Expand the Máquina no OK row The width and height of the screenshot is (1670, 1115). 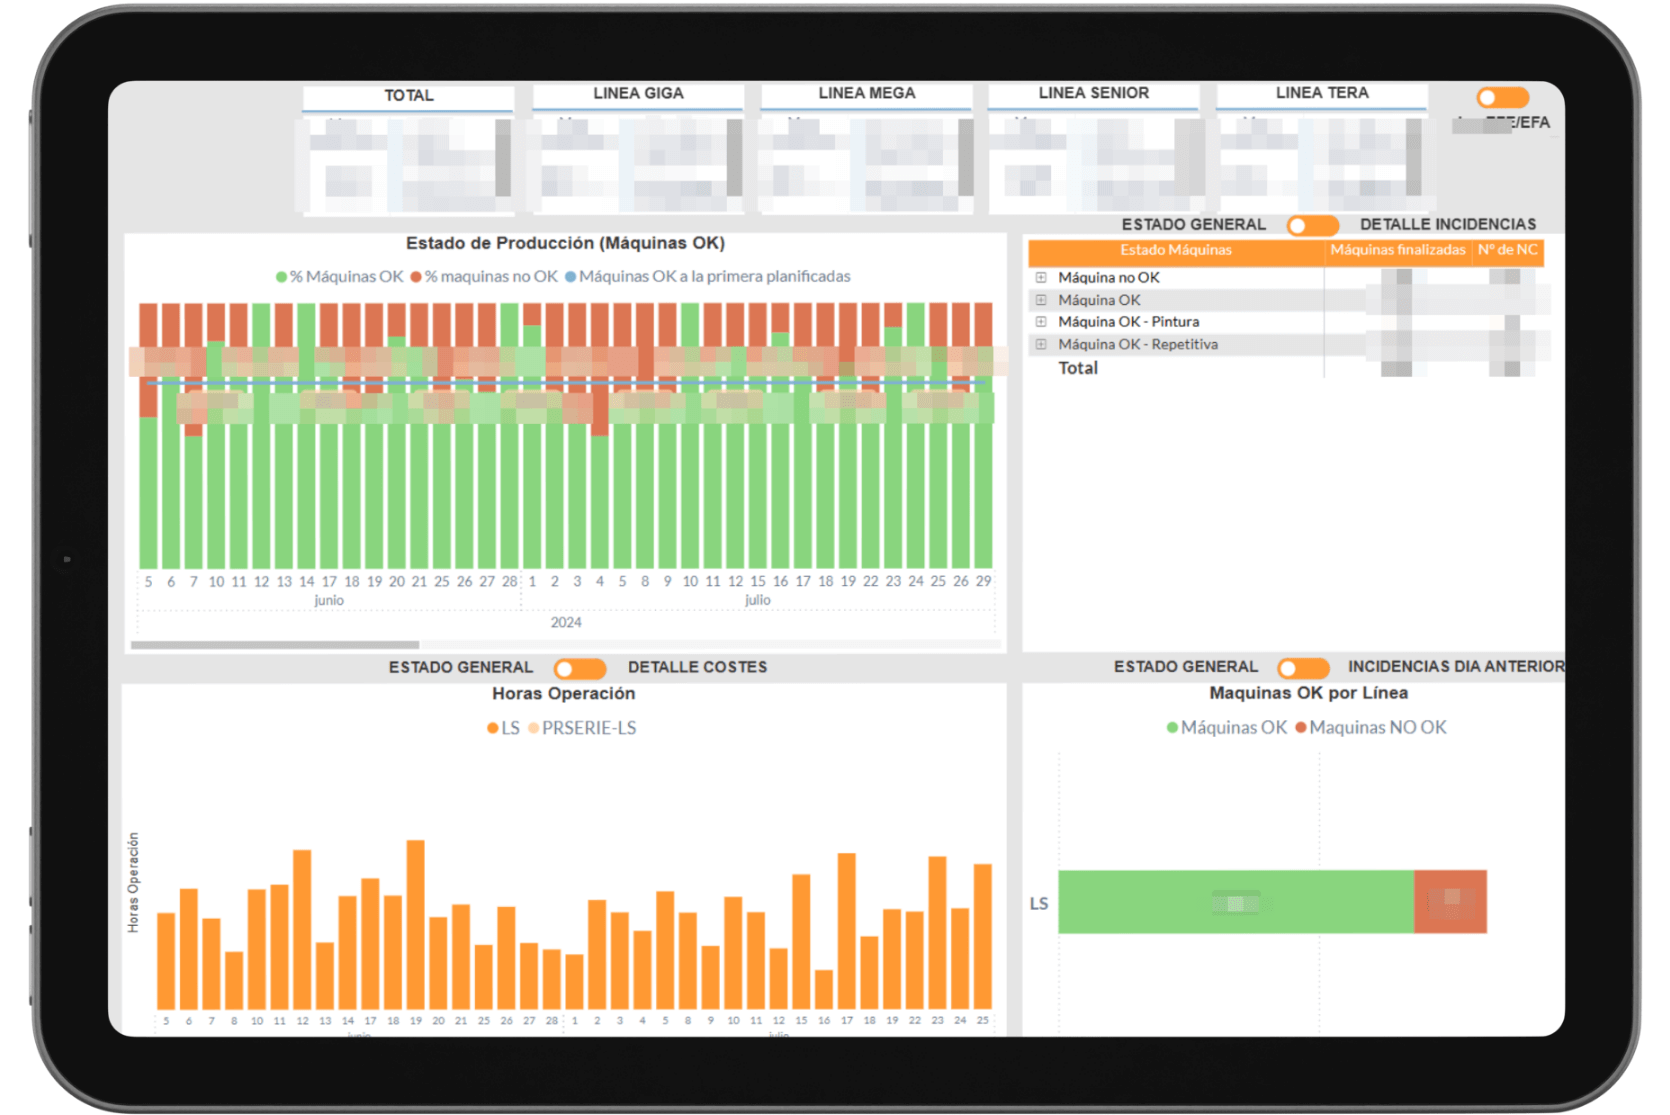[x=1041, y=278]
